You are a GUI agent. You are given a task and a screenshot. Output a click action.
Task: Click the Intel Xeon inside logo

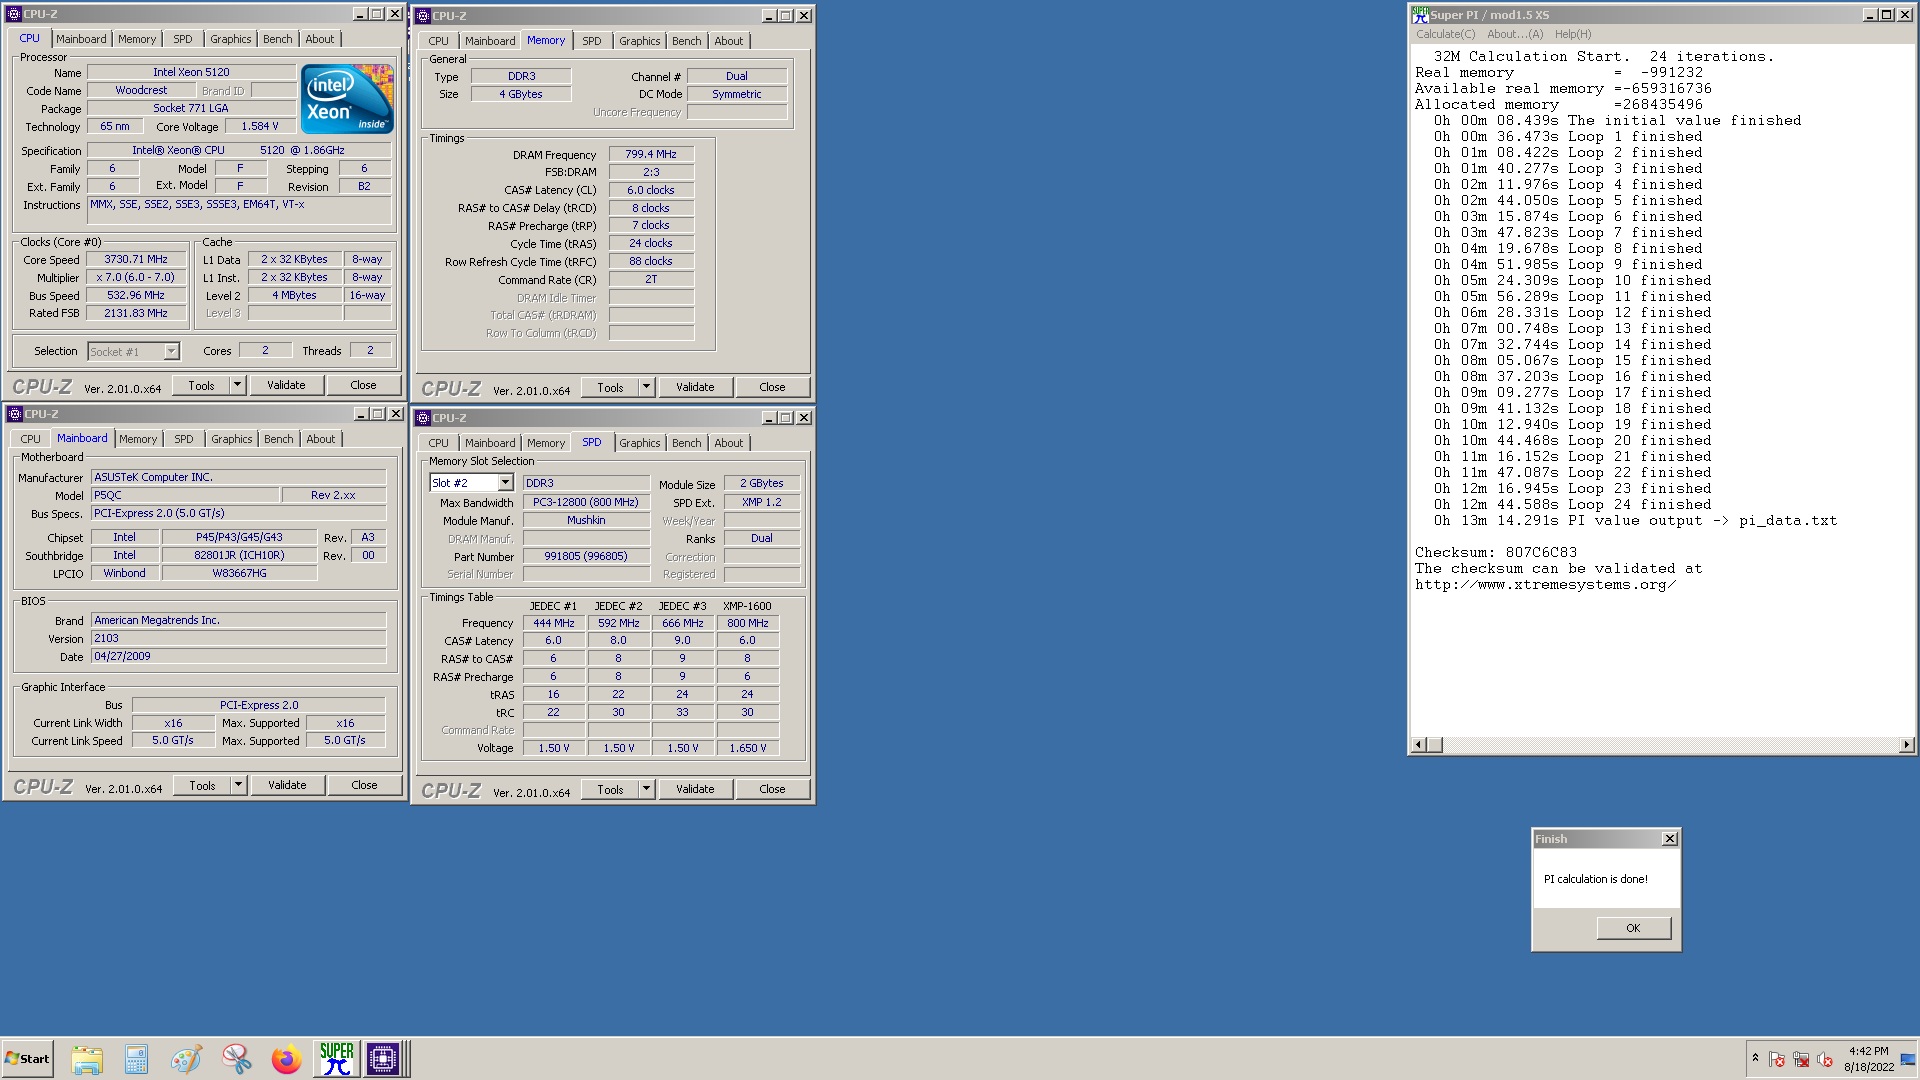point(347,99)
